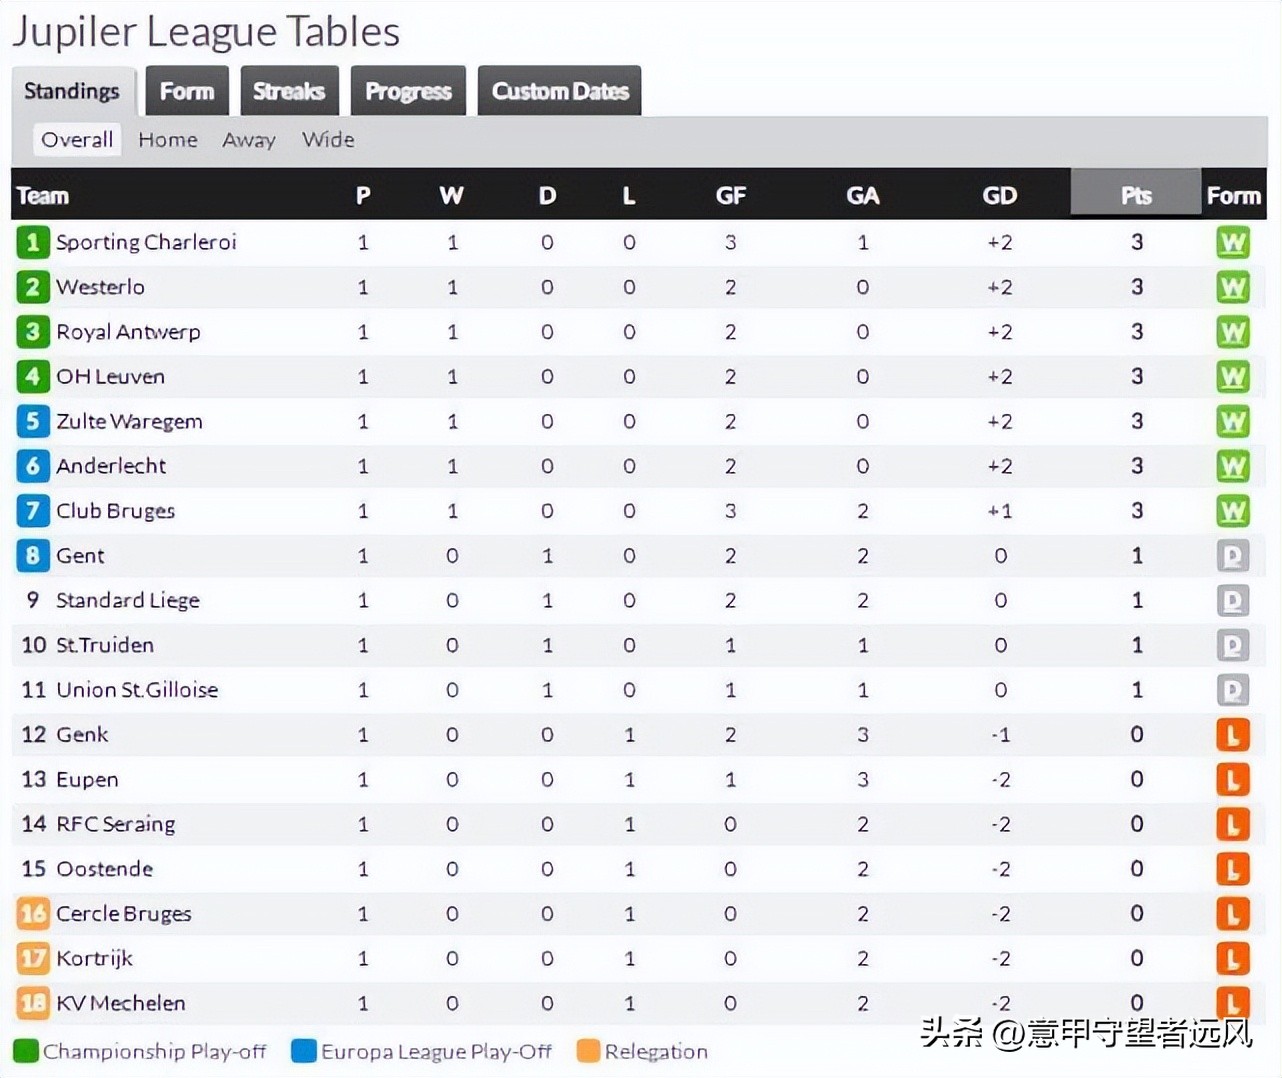The width and height of the screenshot is (1282, 1078).
Task: Open the Form tab
Action: (x=187, y=91)
